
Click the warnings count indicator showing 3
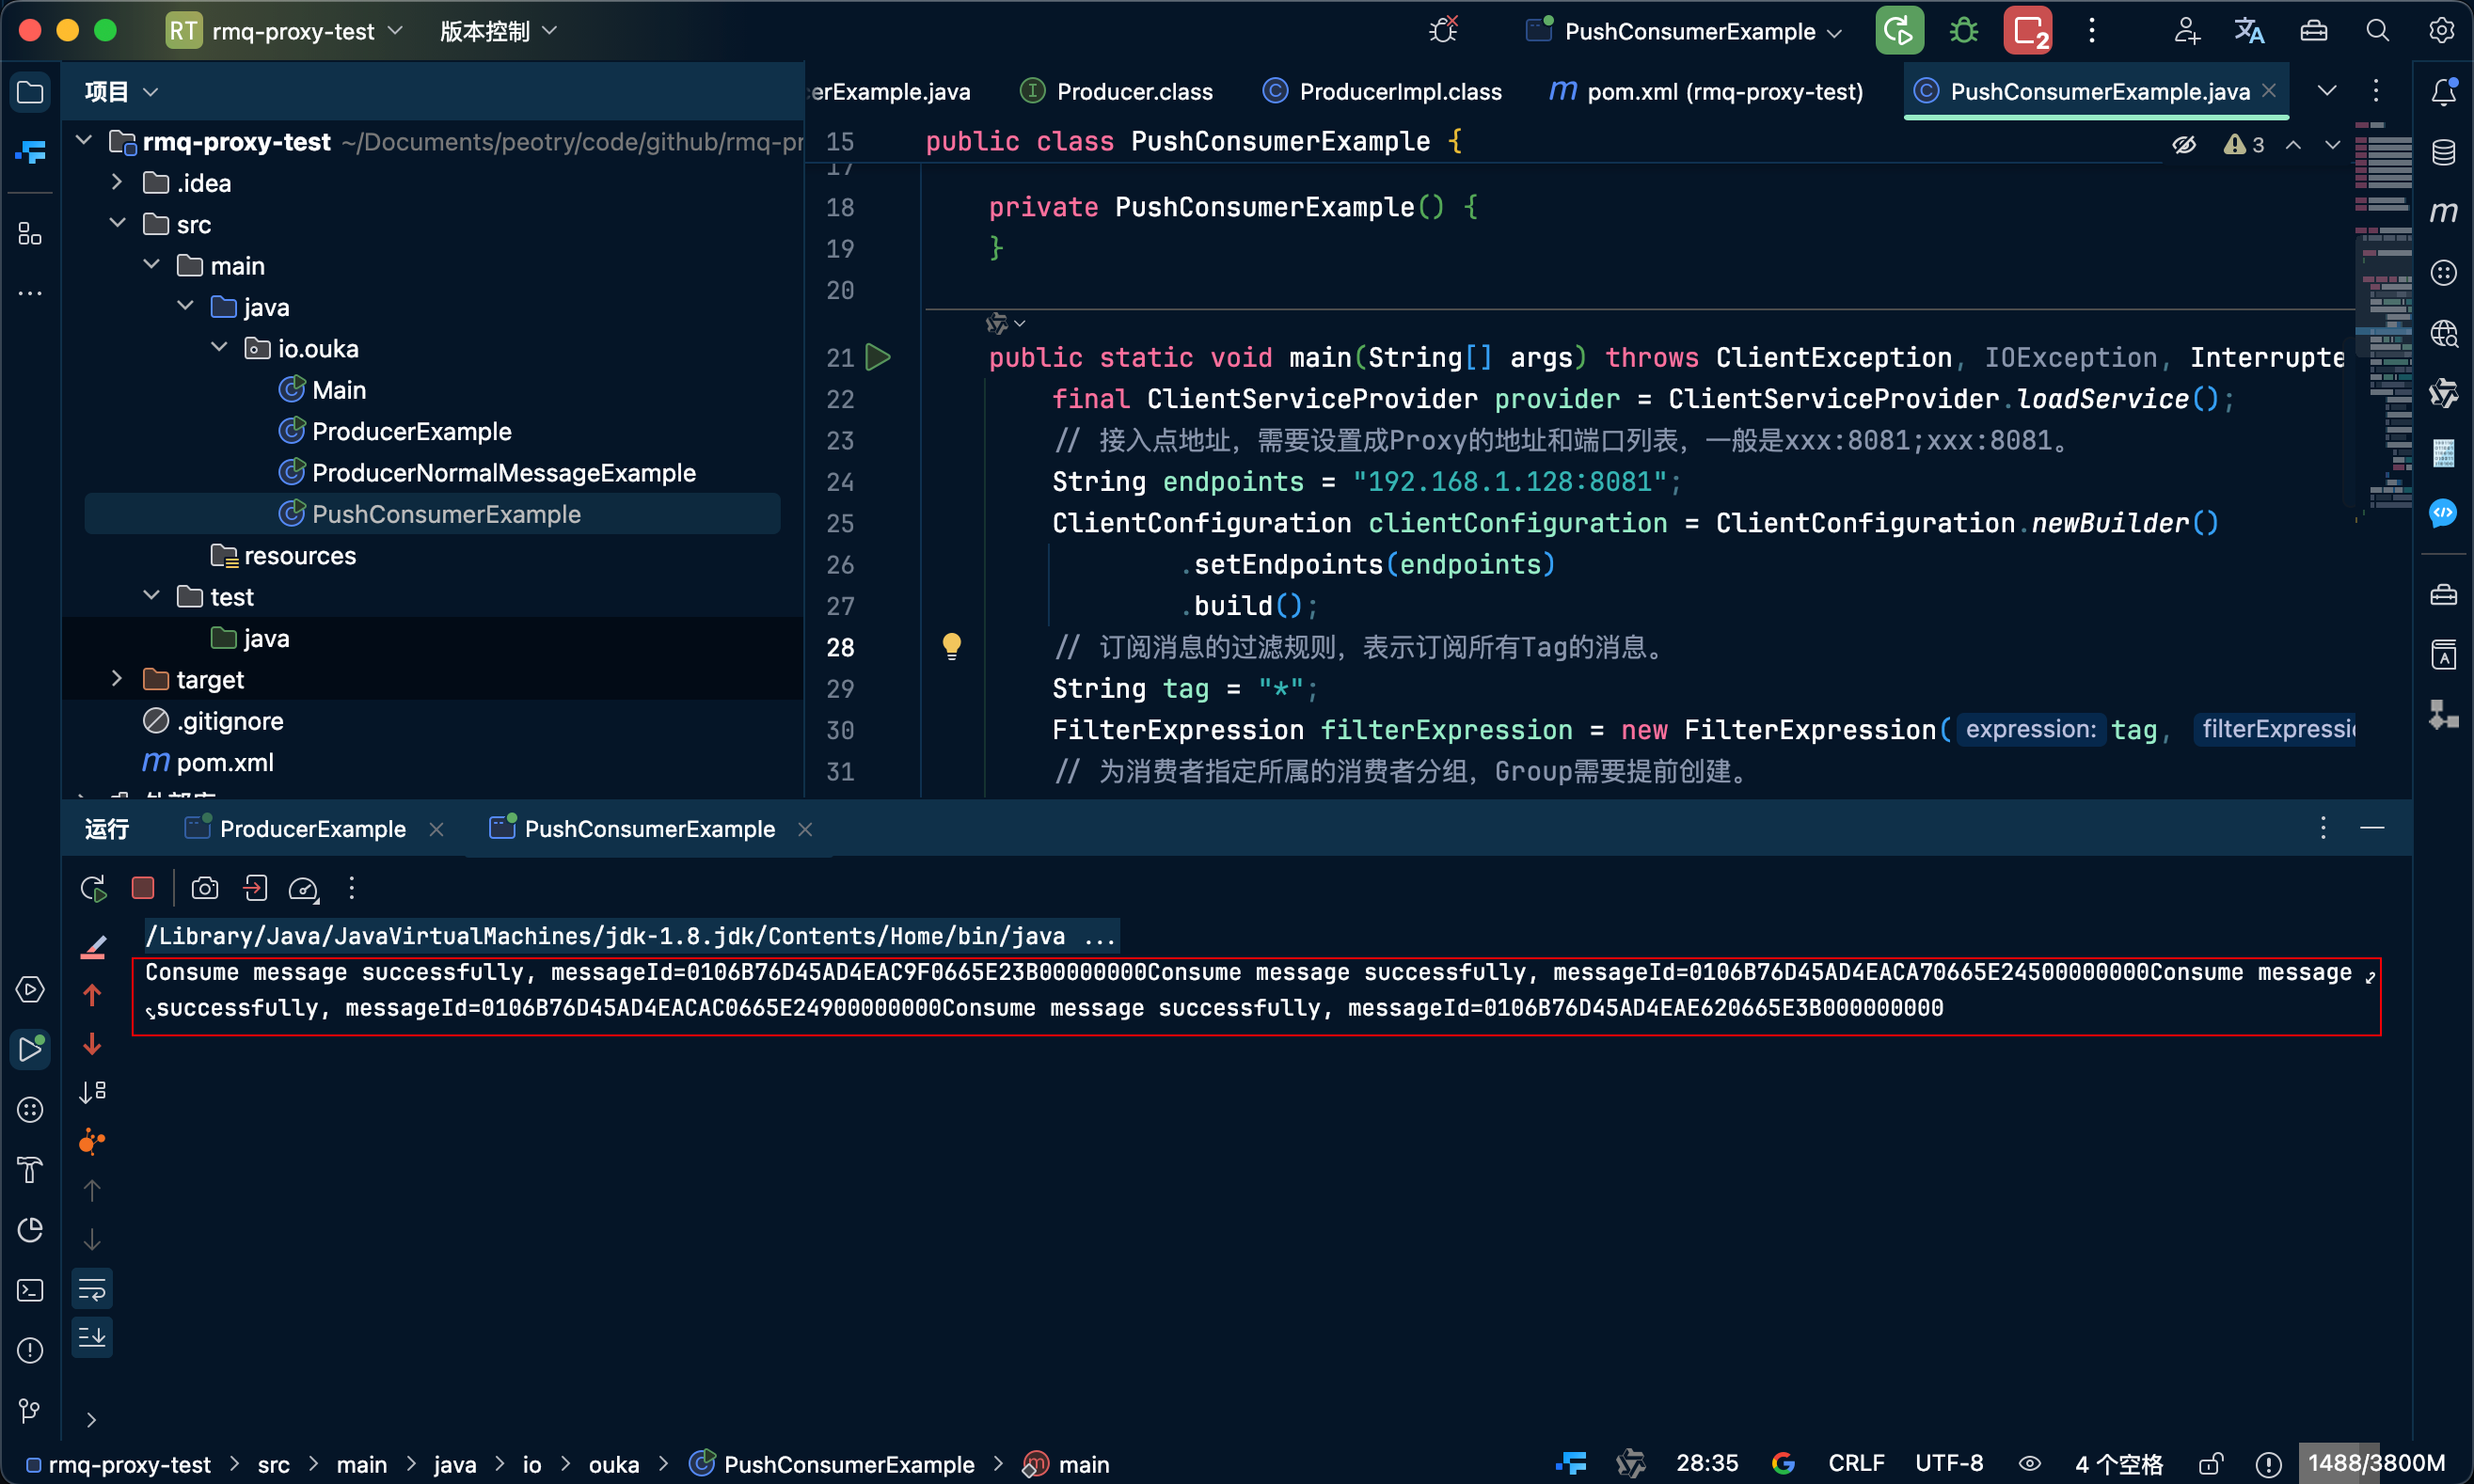pyautogui.click(x=2244, y=145)
